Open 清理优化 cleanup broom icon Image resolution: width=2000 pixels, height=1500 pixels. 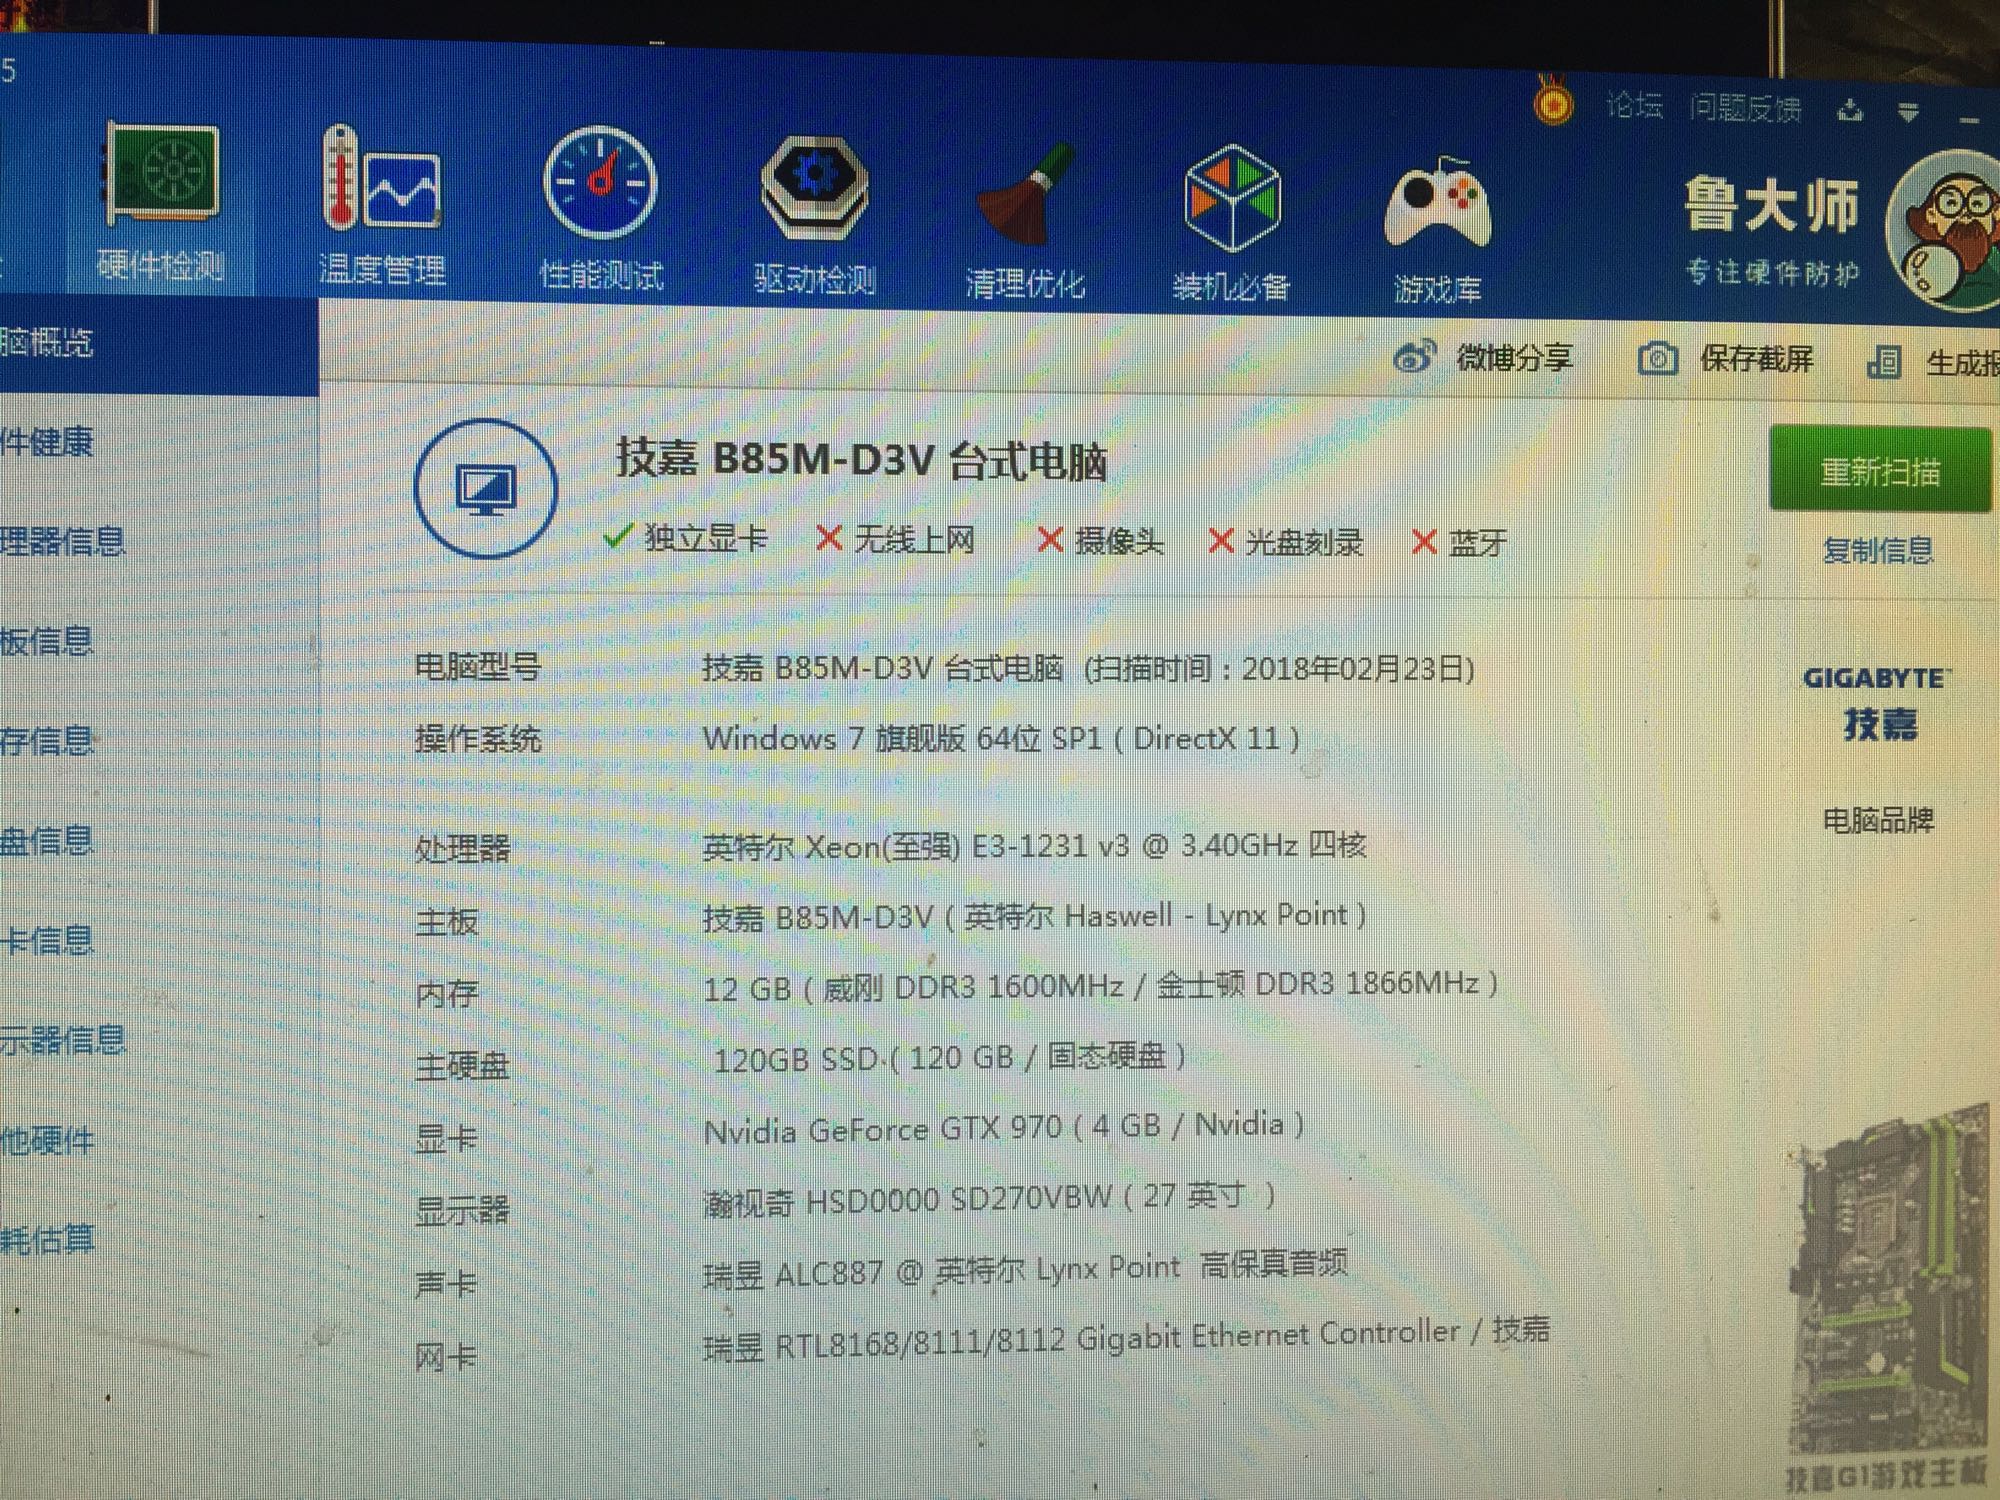pyautogui.click(x=1026, y=196)
